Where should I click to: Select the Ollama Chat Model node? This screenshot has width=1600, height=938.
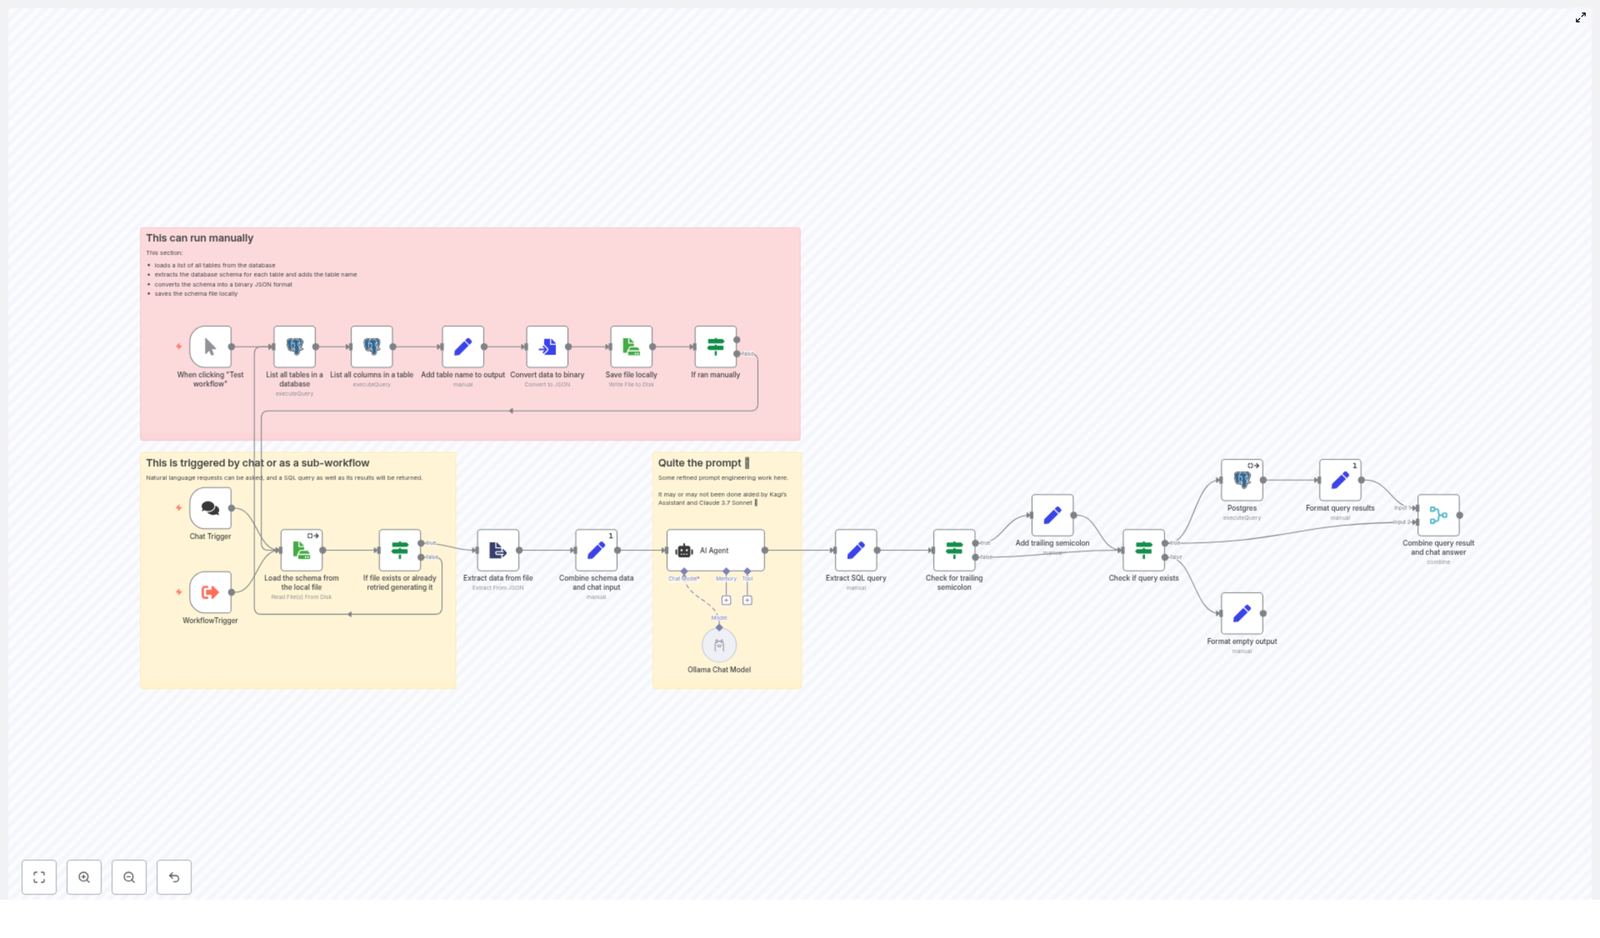pyautogui.click(x=719, y=645)
